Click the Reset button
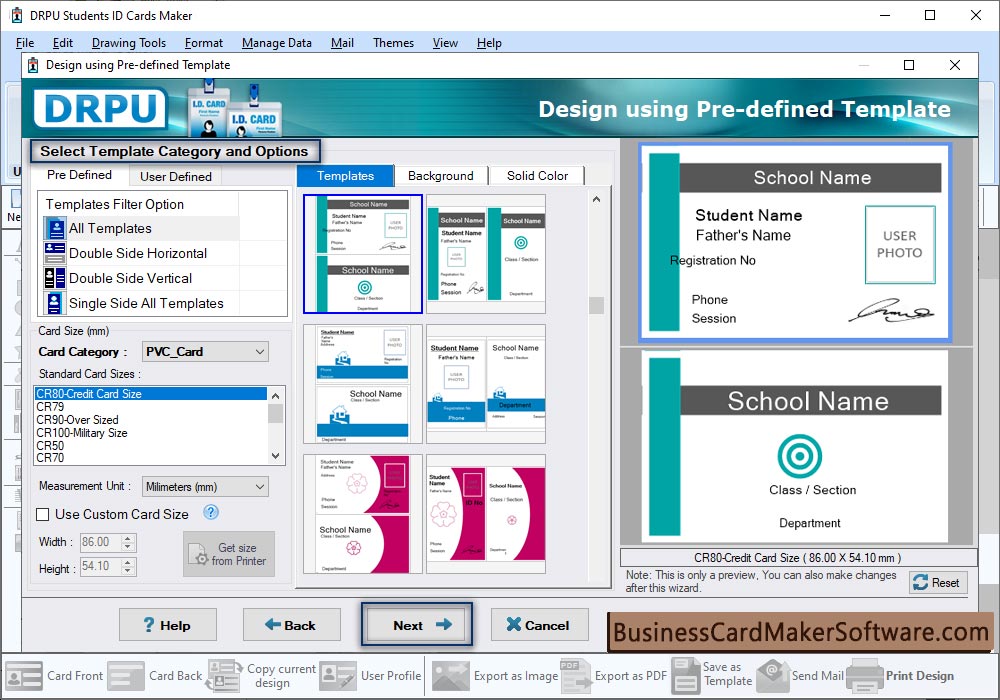 click(938, 583)
